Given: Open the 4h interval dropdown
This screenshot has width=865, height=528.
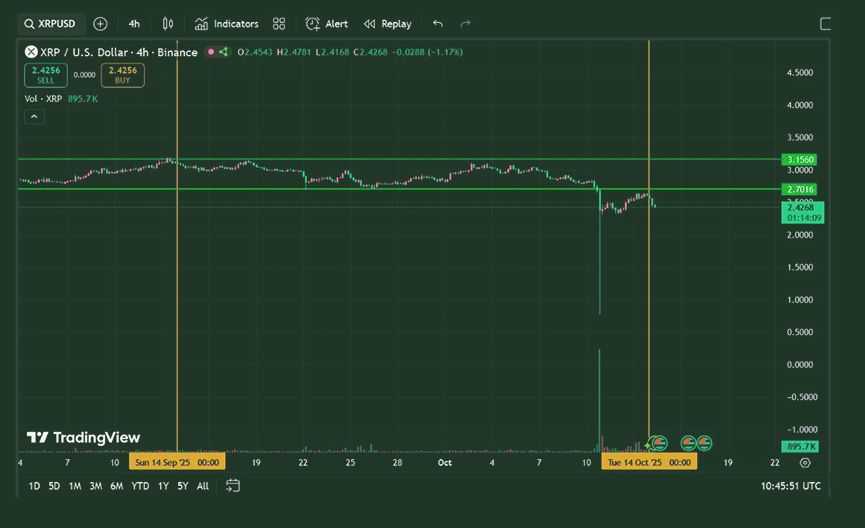Looking at the screenshot, I should point(134,24).
